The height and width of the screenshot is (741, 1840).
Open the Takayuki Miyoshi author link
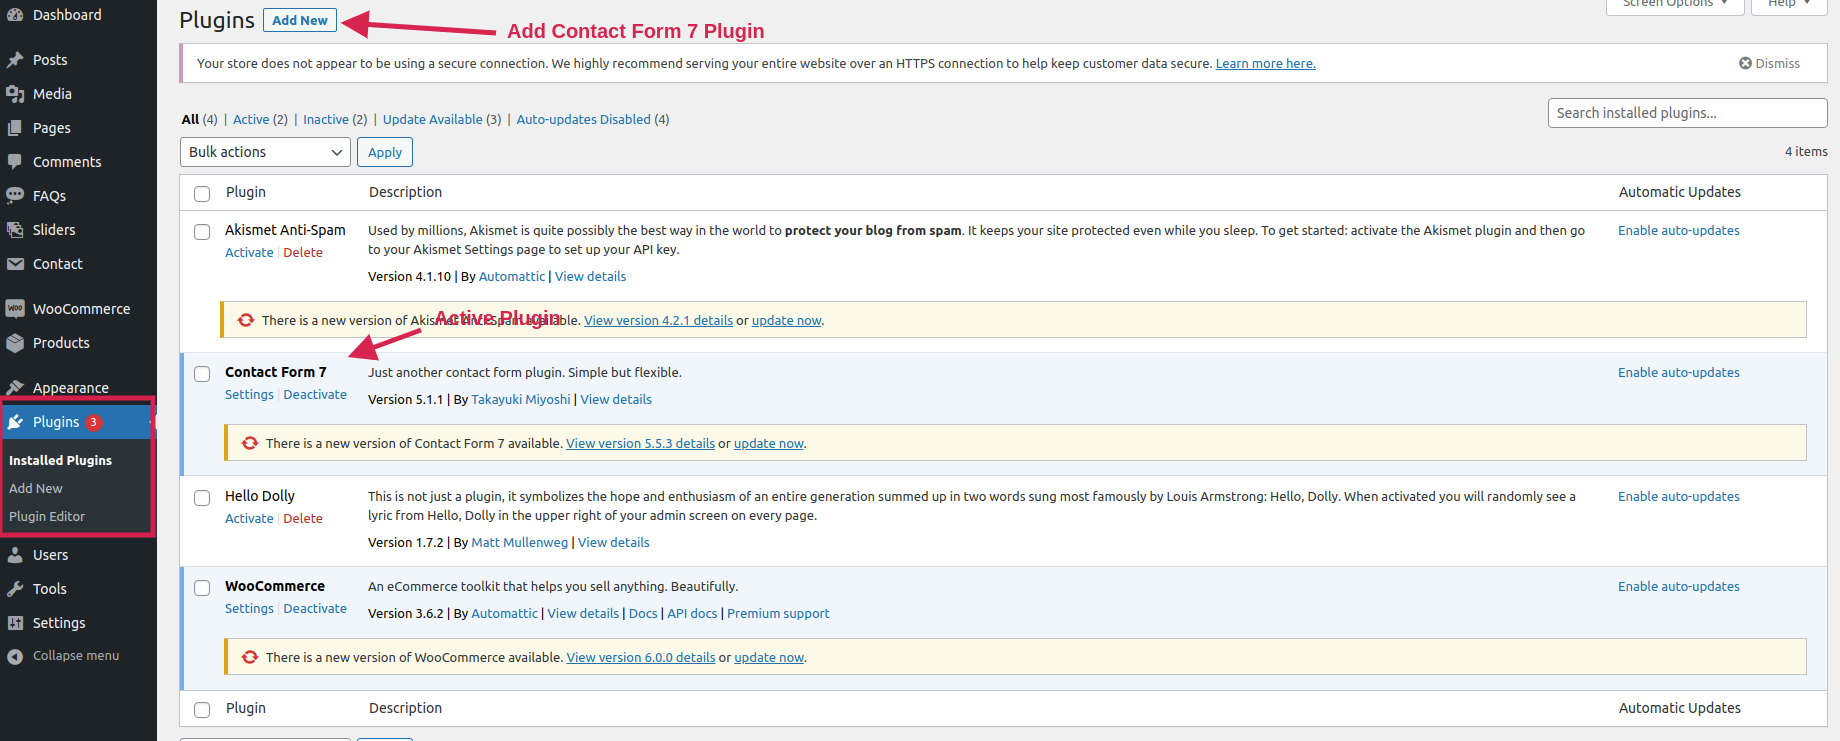[521, 400]
